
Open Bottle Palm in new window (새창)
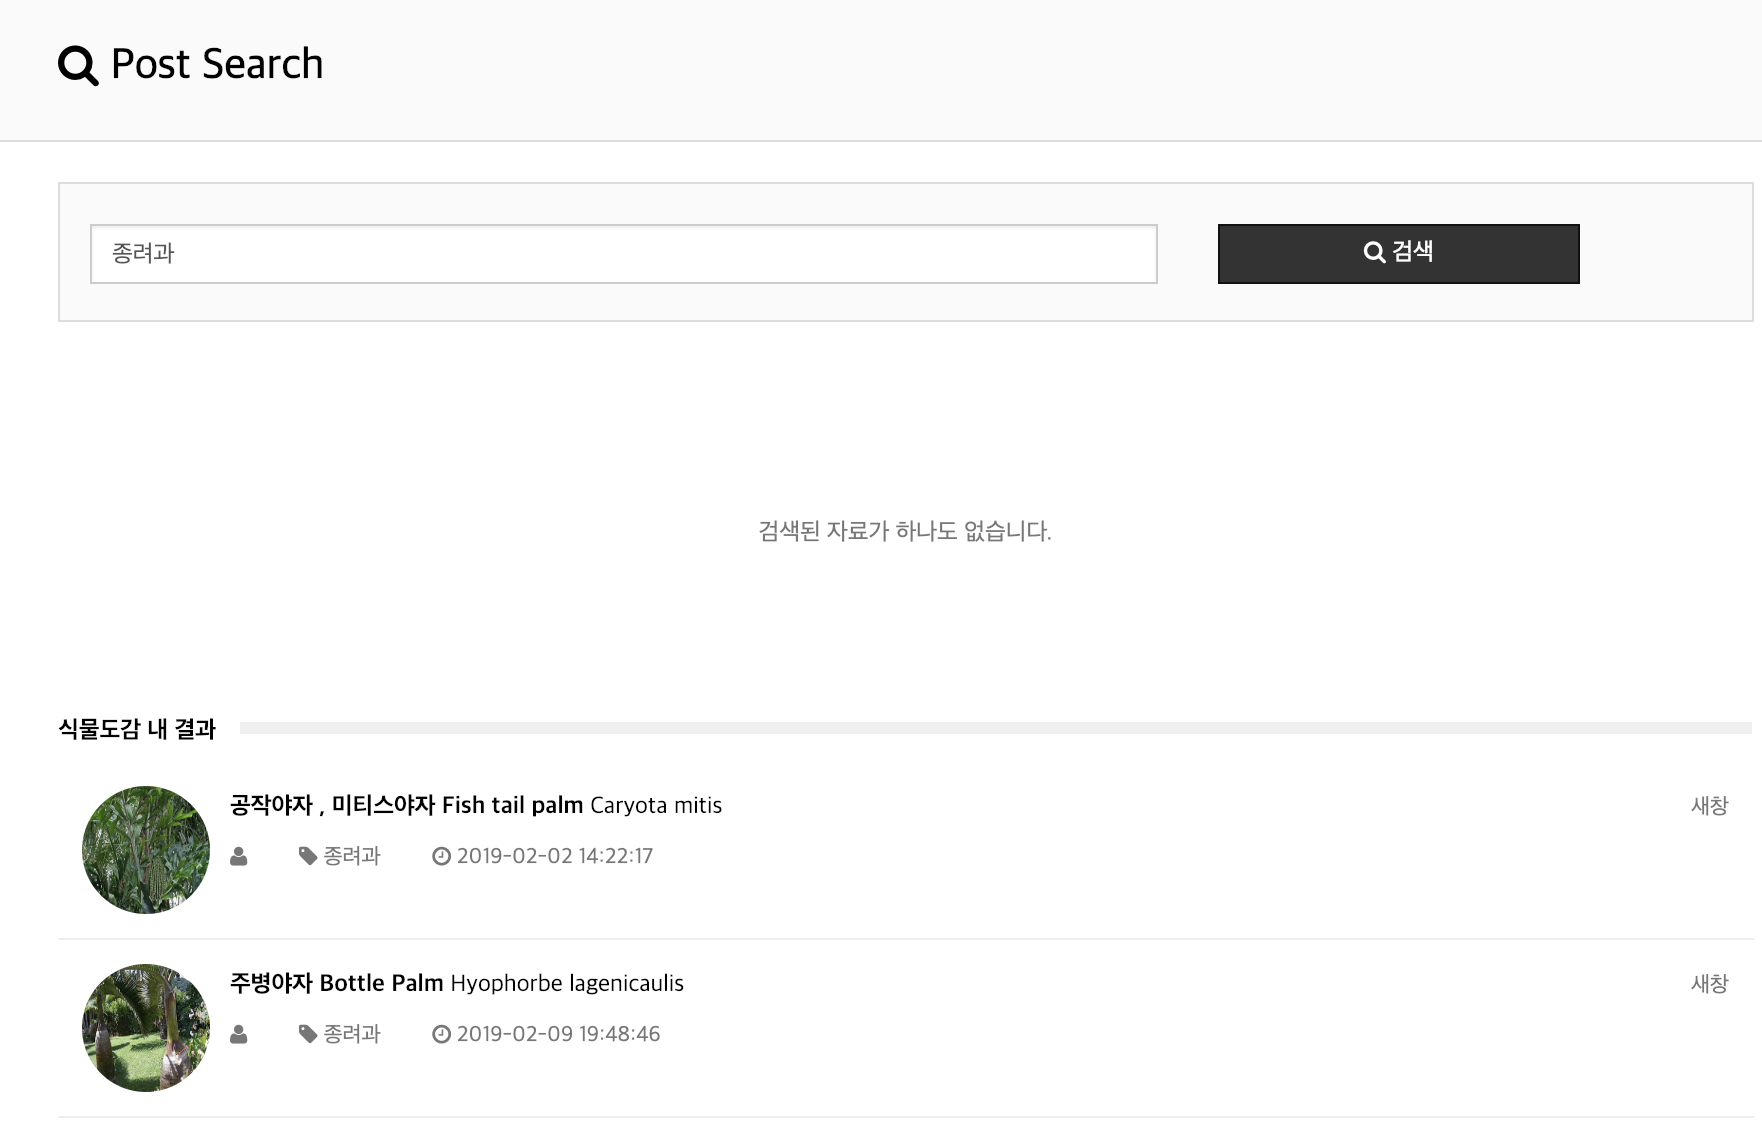(x=1709, y=984)
